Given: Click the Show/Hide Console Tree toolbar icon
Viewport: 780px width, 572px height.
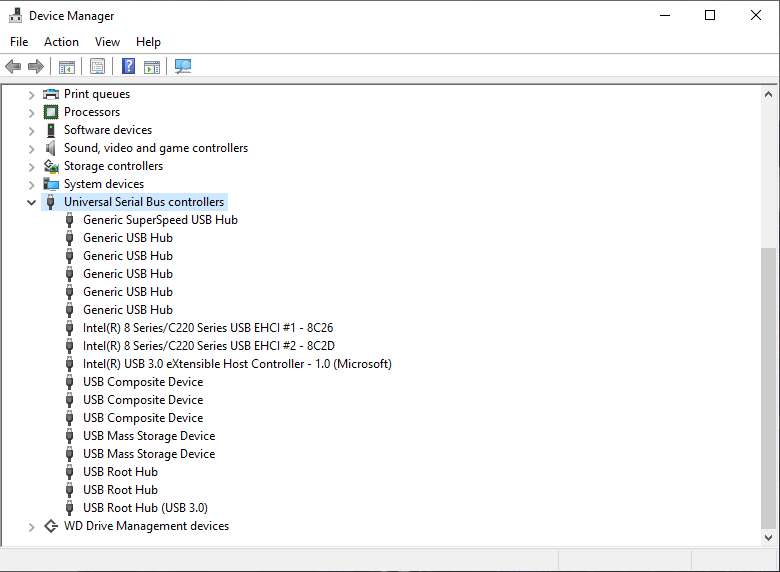Looking at the screenshot, I should point(67,66).
